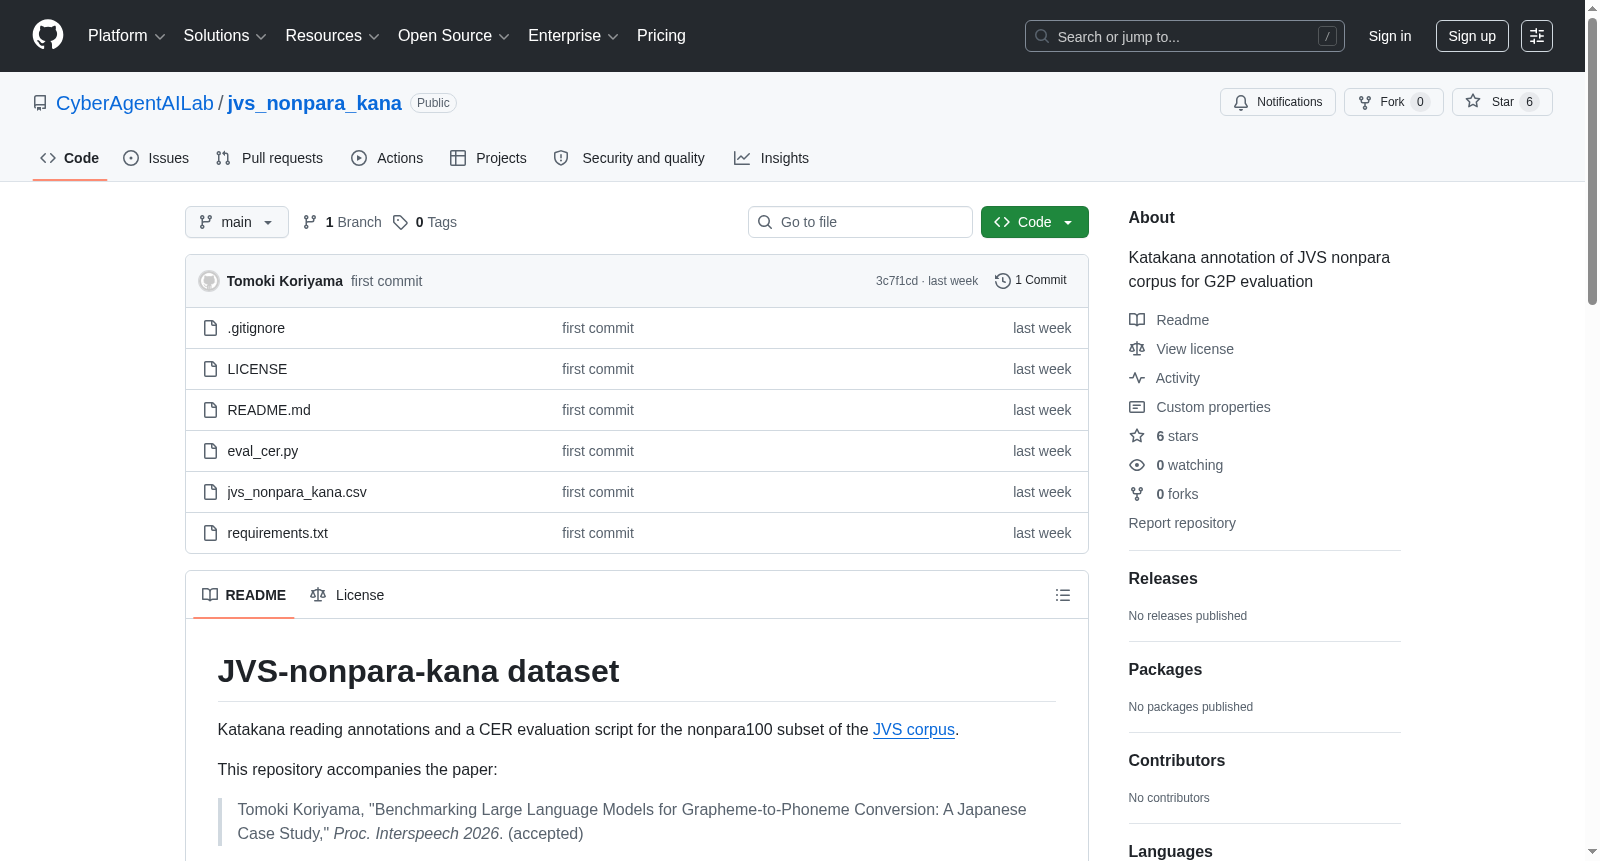Click the Packages heading
The width and height of the screenshot is (1600, 861).
1165,670
